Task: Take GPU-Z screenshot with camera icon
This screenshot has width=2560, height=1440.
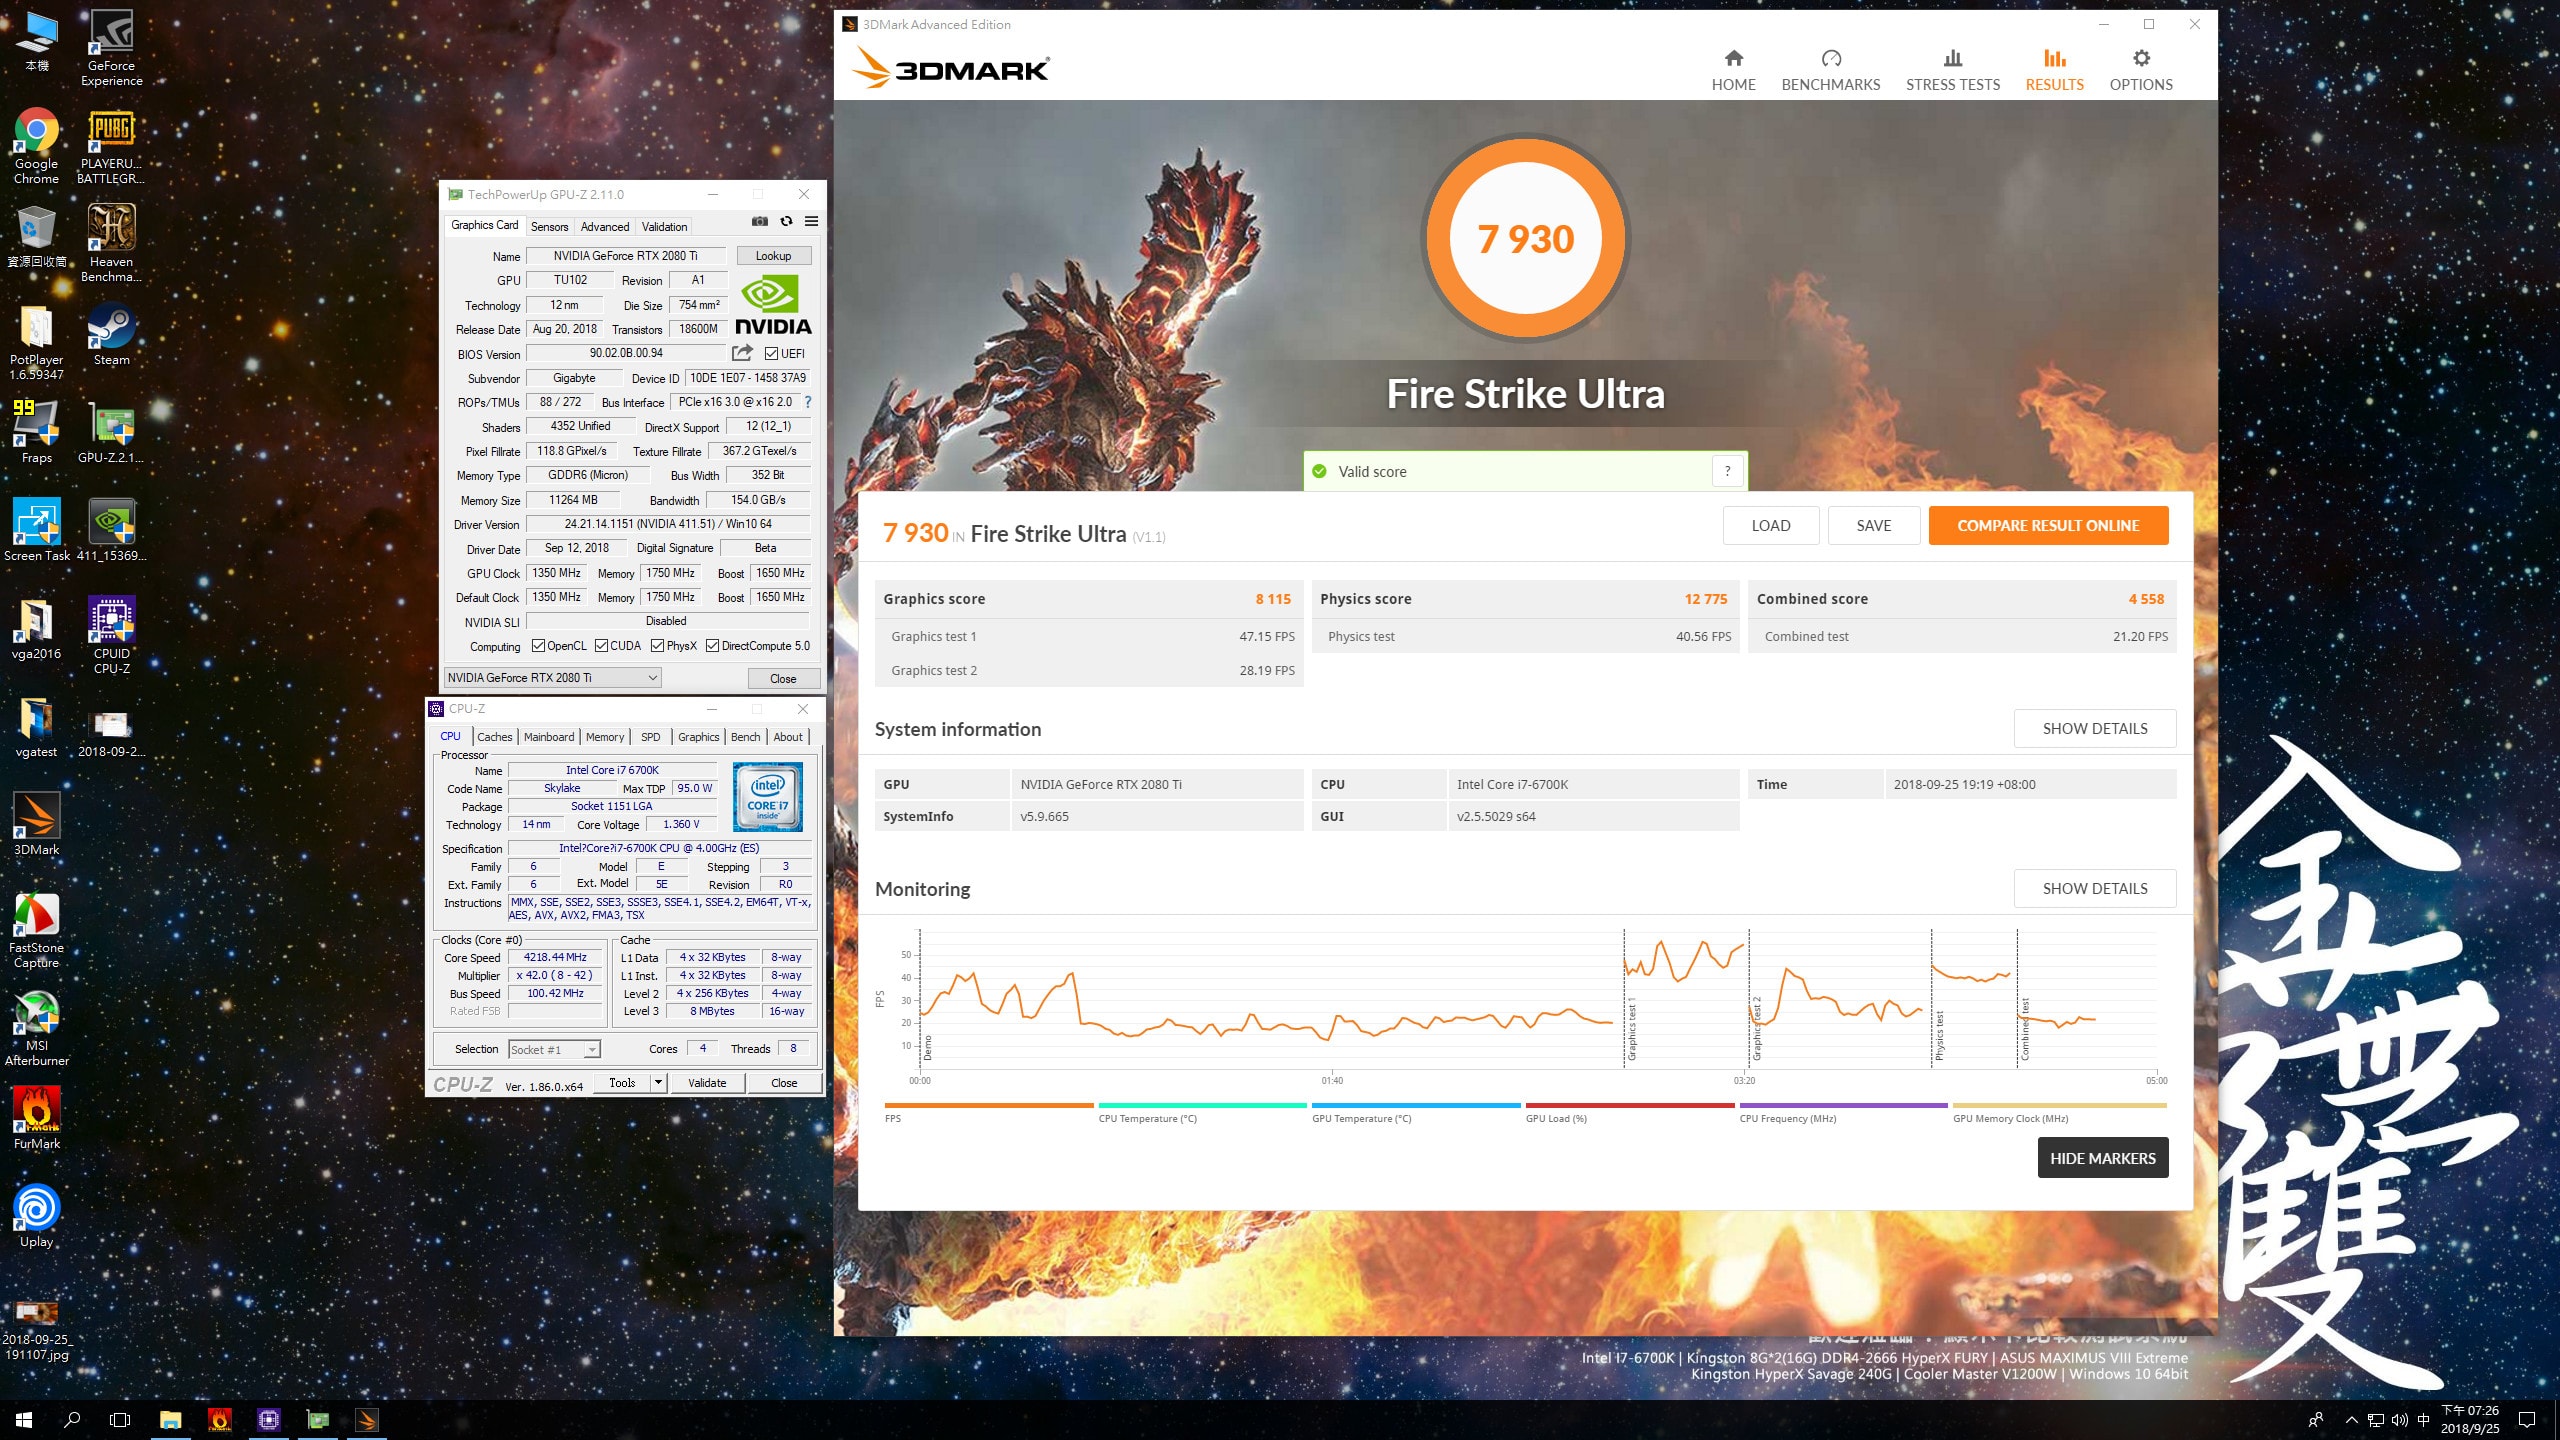Action: coord(760,221)
